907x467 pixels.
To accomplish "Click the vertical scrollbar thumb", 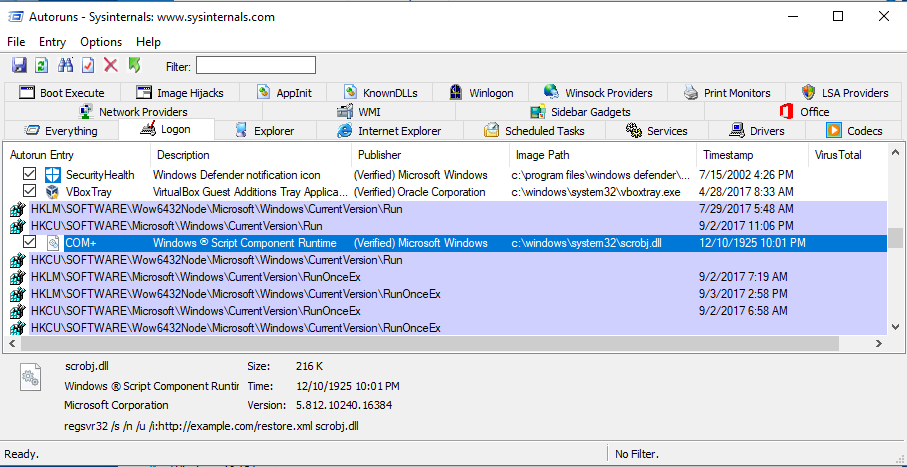I will [895, 238].
